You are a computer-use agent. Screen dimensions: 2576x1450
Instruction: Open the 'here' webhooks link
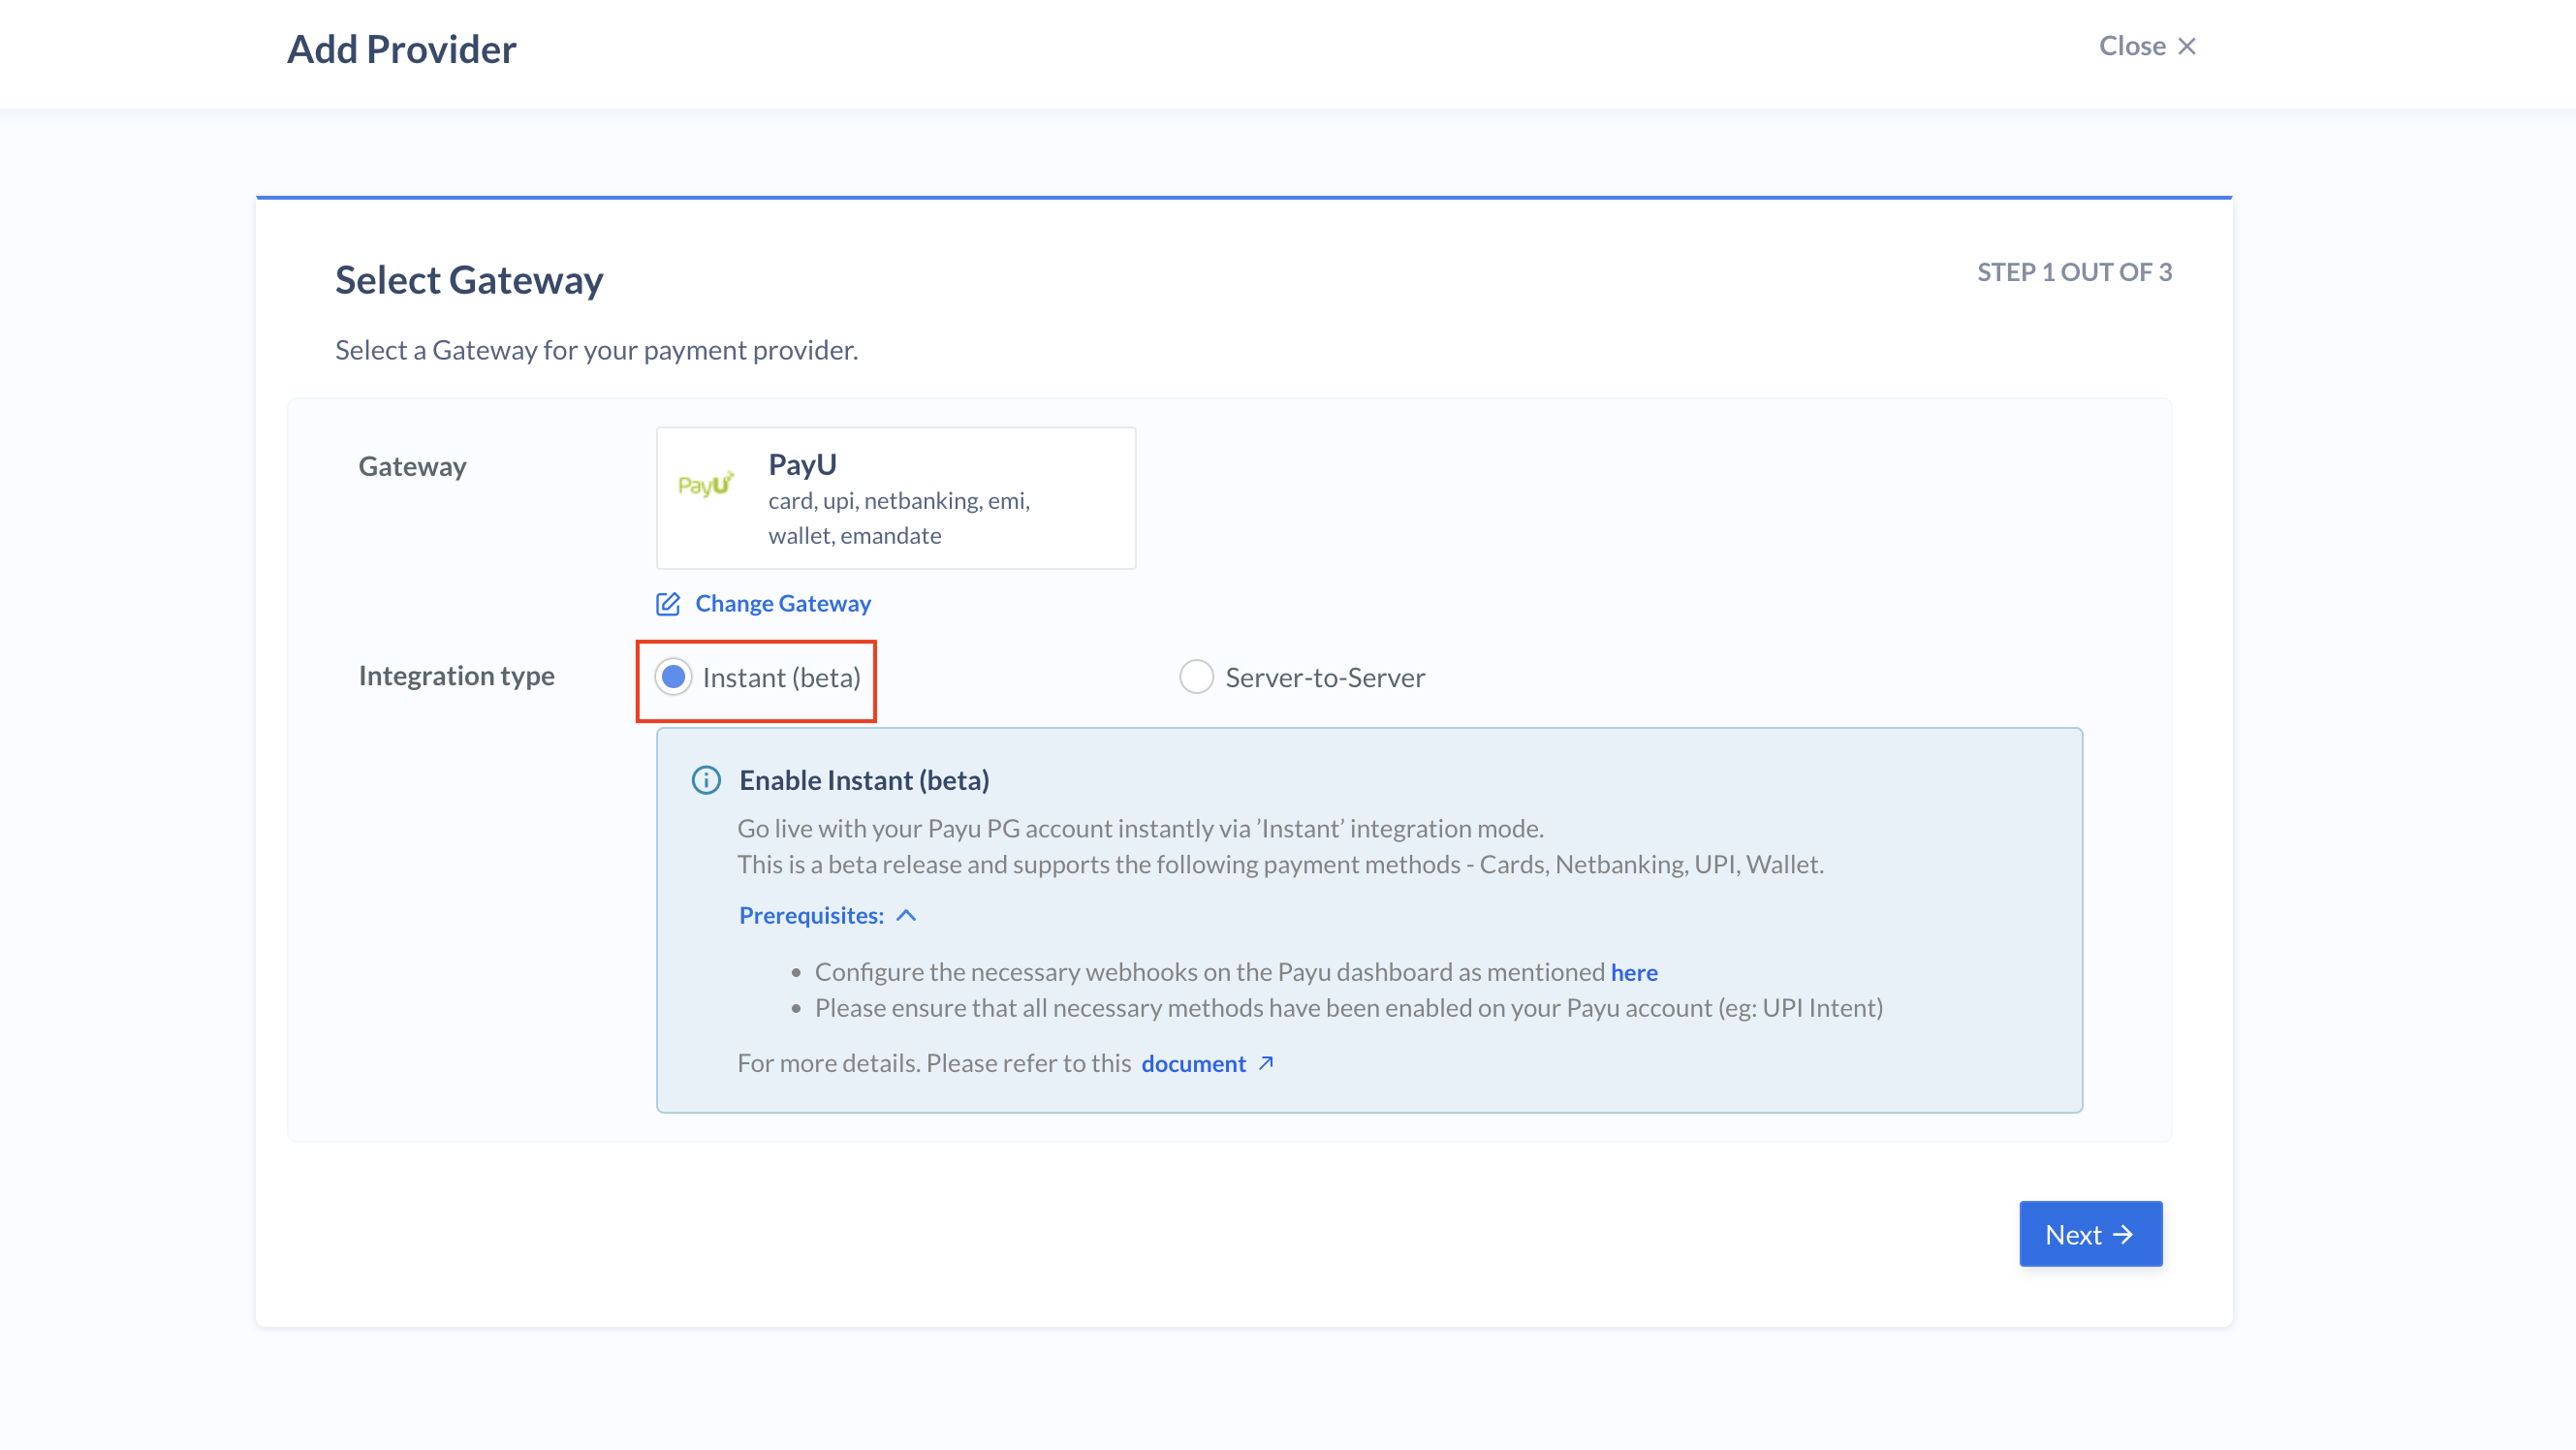click(1634, 972)
